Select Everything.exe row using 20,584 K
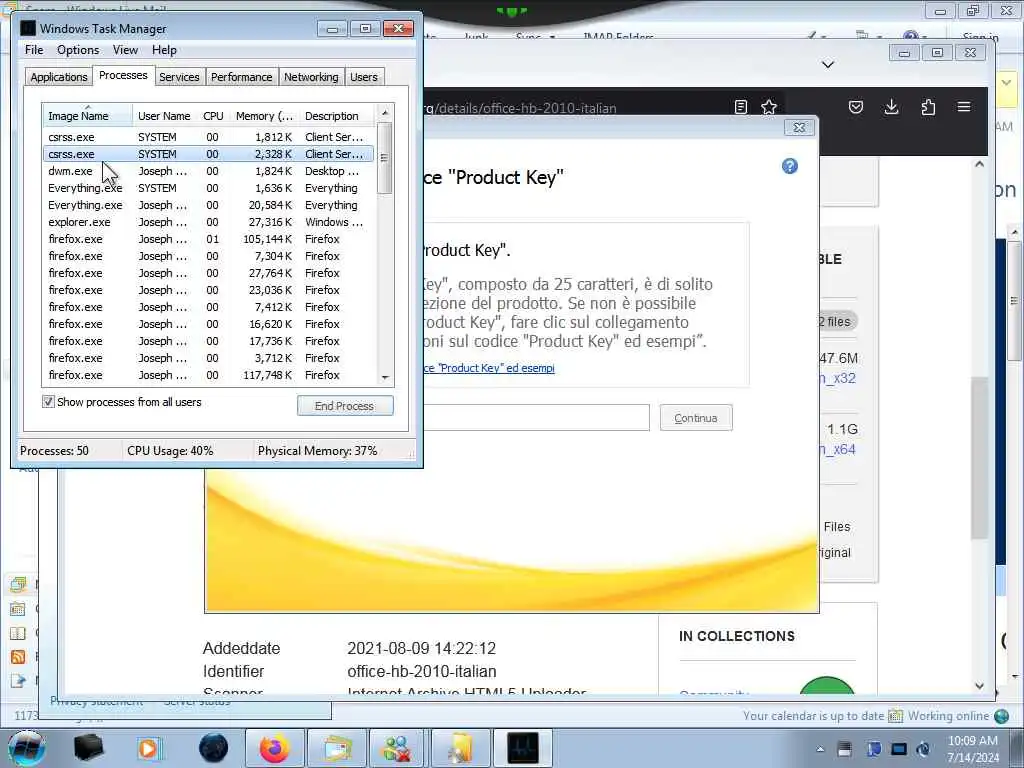This screenshot has height=768, width=1024. coord(208,205)
